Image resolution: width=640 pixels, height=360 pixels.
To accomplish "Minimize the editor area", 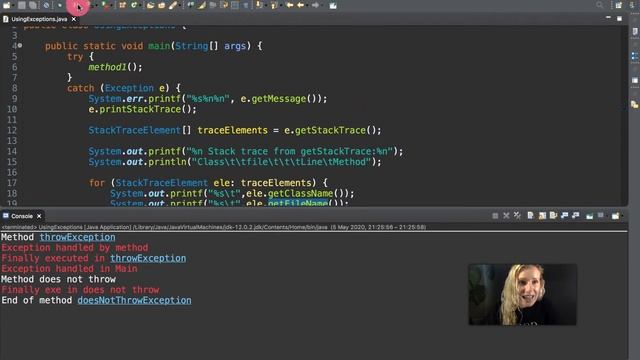I will (x=608, y=18).
